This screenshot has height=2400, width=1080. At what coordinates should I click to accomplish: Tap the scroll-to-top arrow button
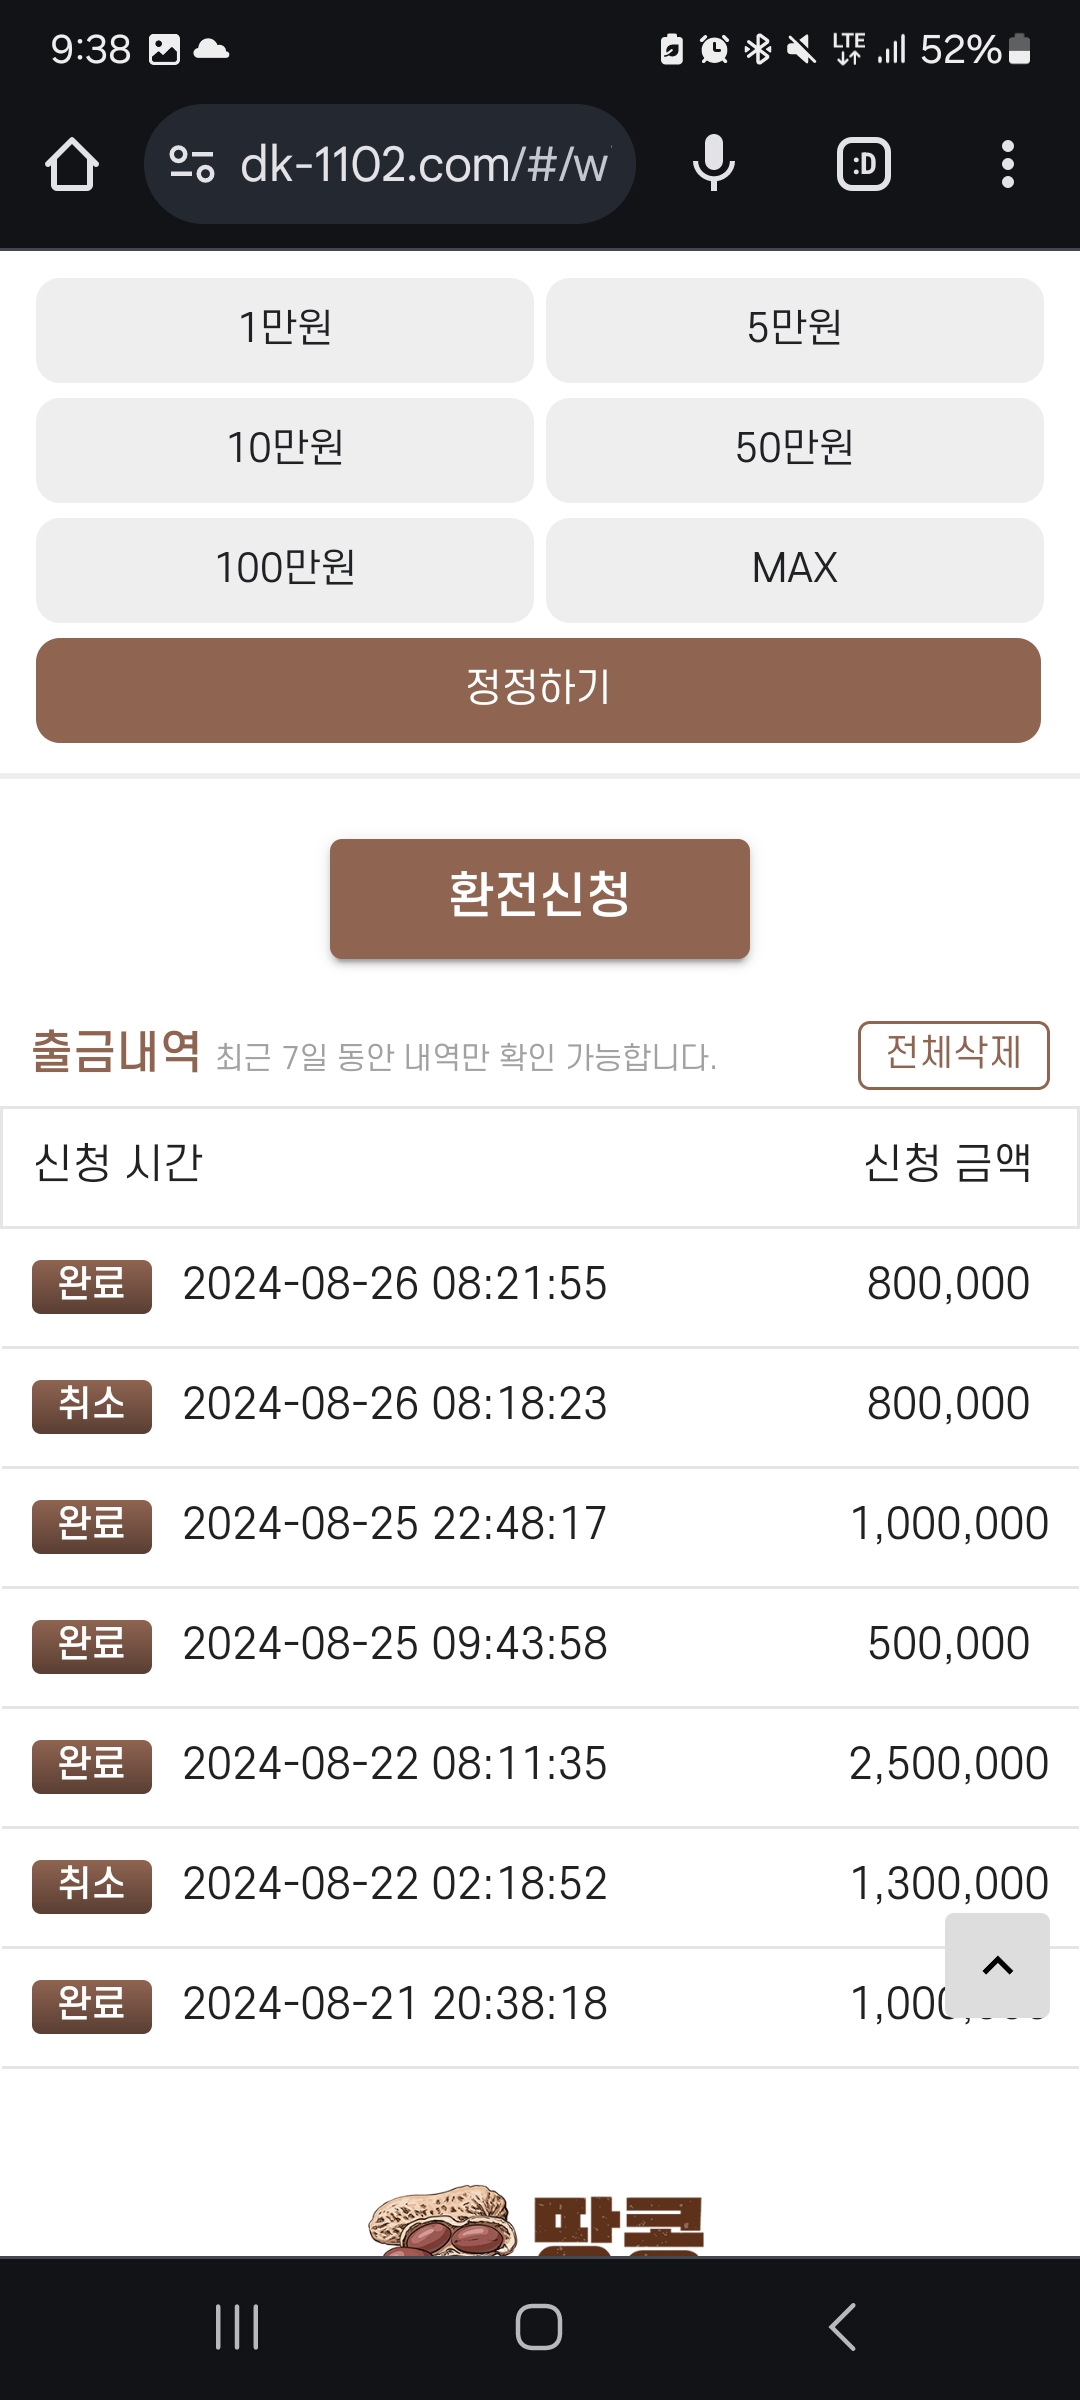point(997,1965)
